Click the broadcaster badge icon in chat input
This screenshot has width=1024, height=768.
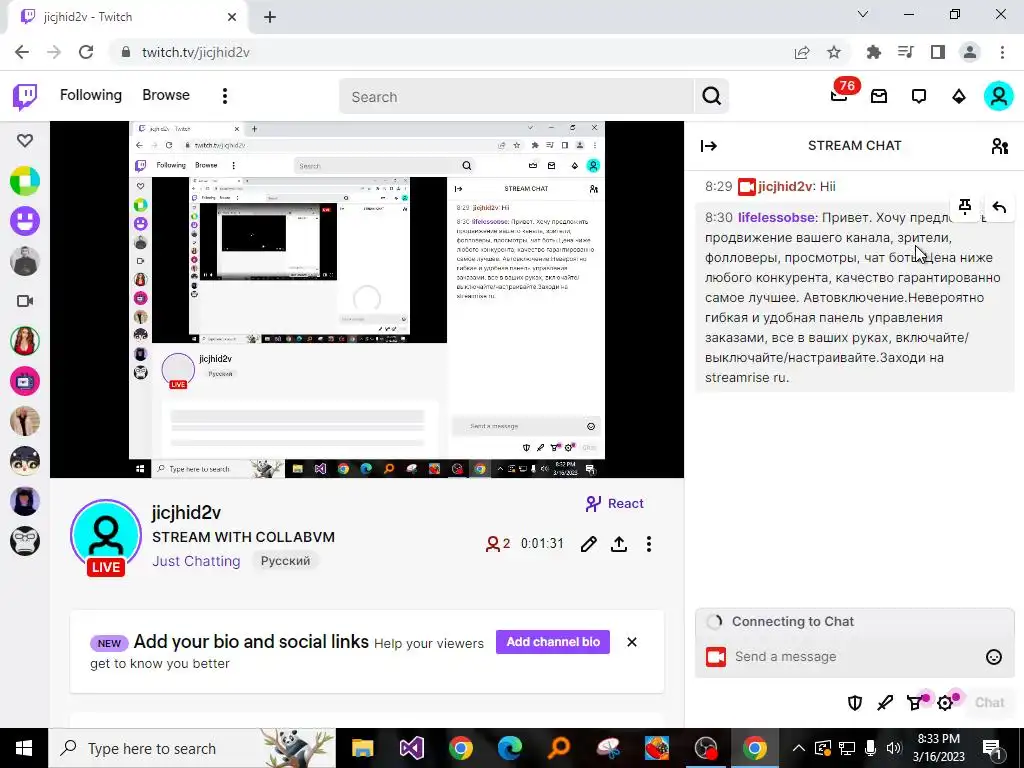coord(716,657)
